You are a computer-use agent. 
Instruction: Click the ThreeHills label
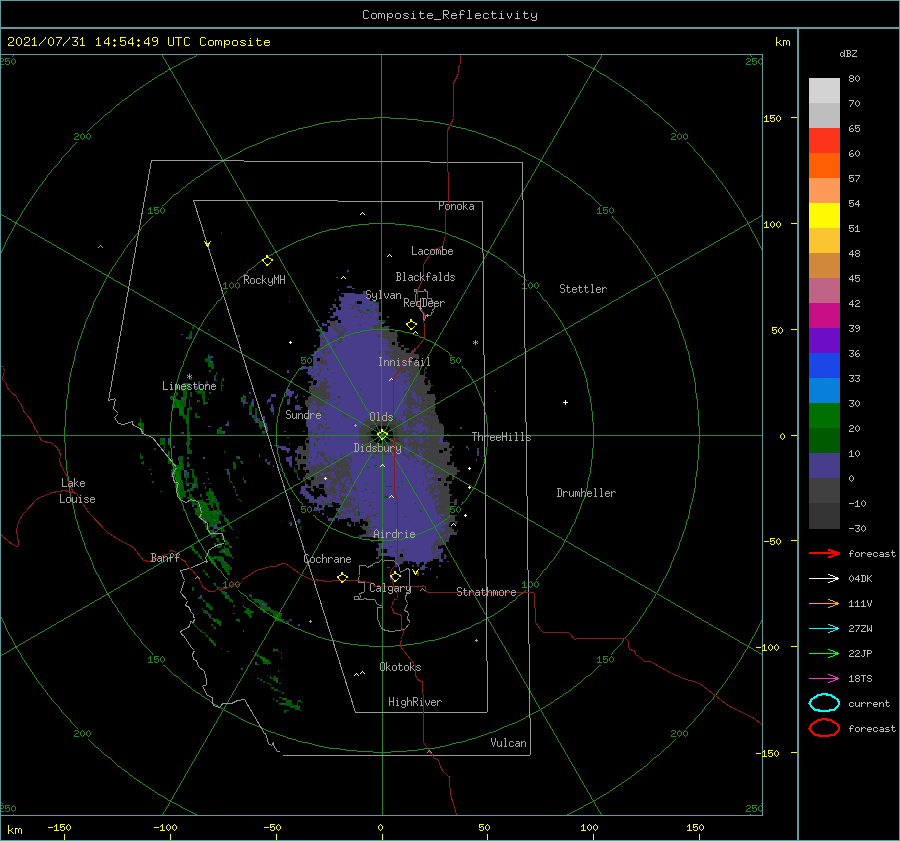pos(502,437)
